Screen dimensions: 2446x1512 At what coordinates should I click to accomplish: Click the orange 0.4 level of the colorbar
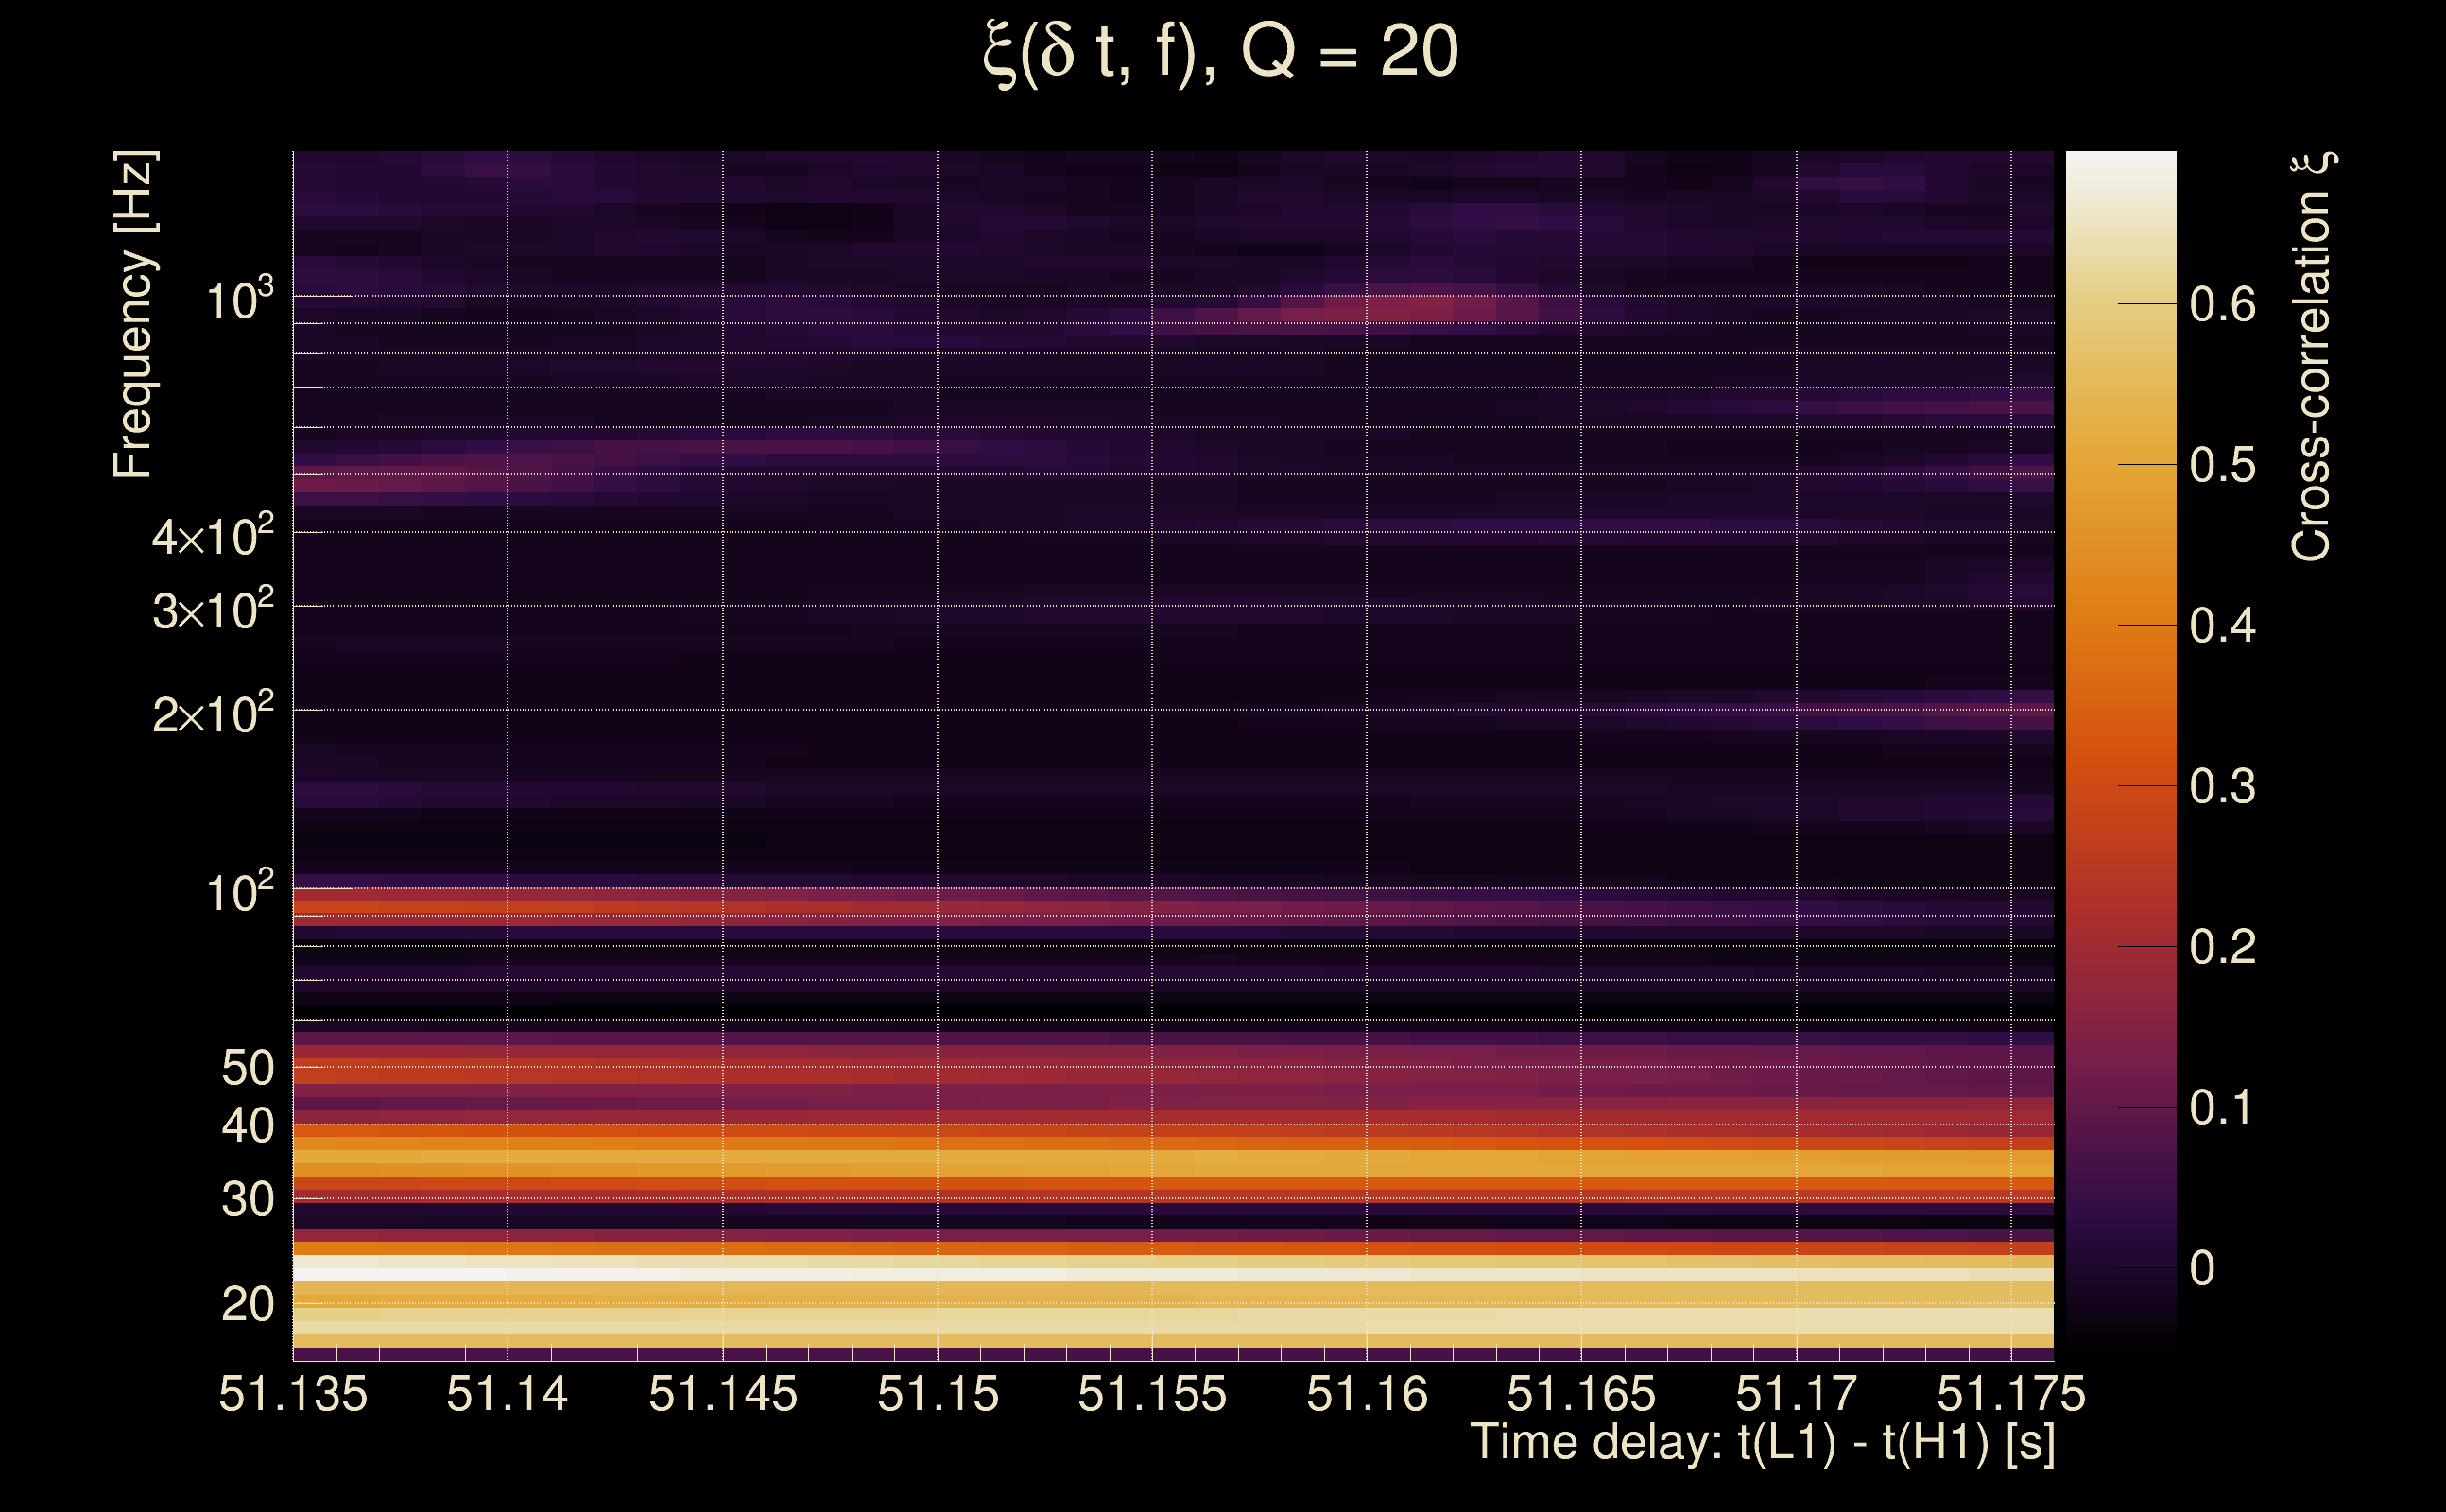(x=2120, y=625)
